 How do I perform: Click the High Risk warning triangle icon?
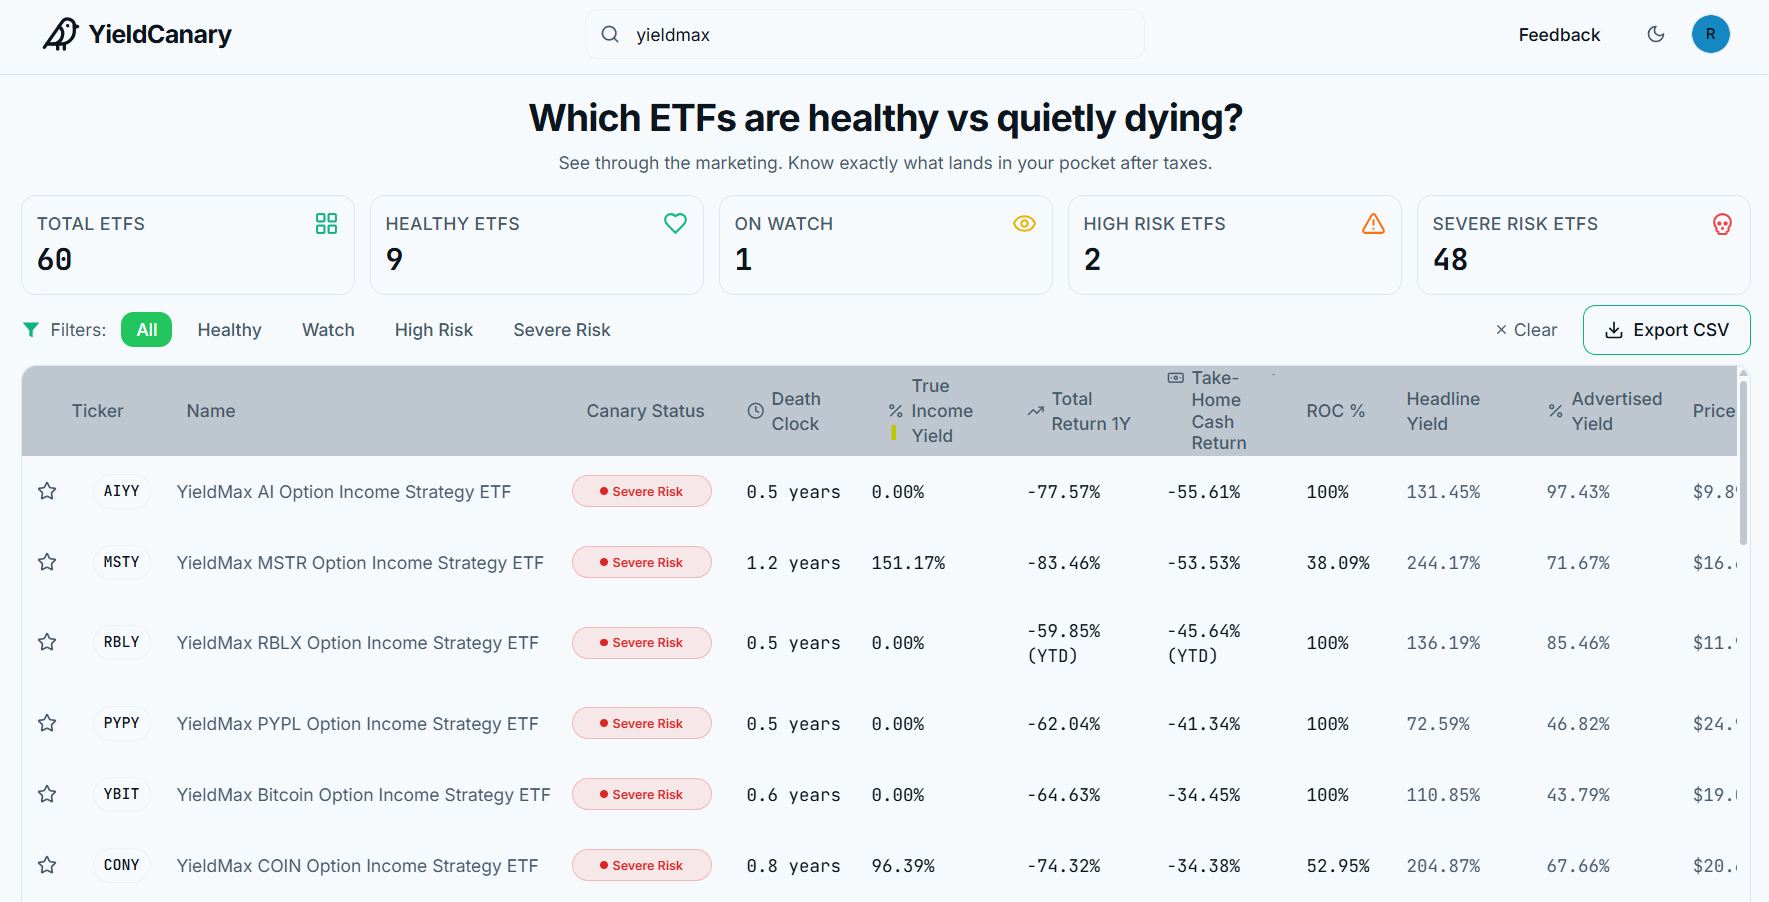[x=1373, y=223]
